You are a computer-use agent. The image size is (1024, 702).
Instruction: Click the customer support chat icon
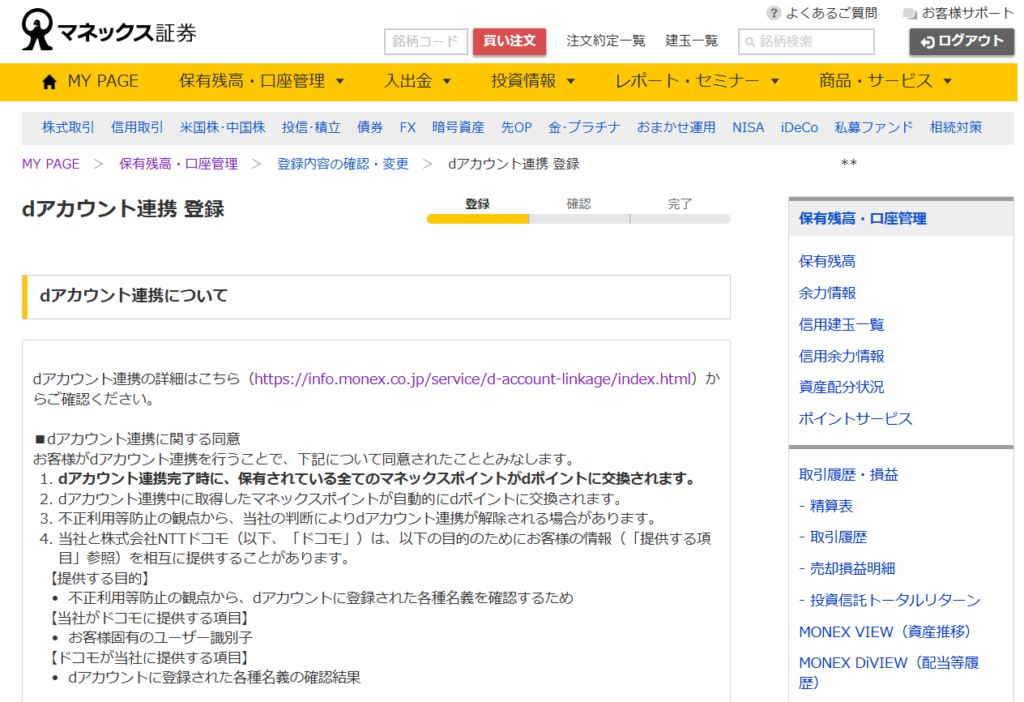909,14
